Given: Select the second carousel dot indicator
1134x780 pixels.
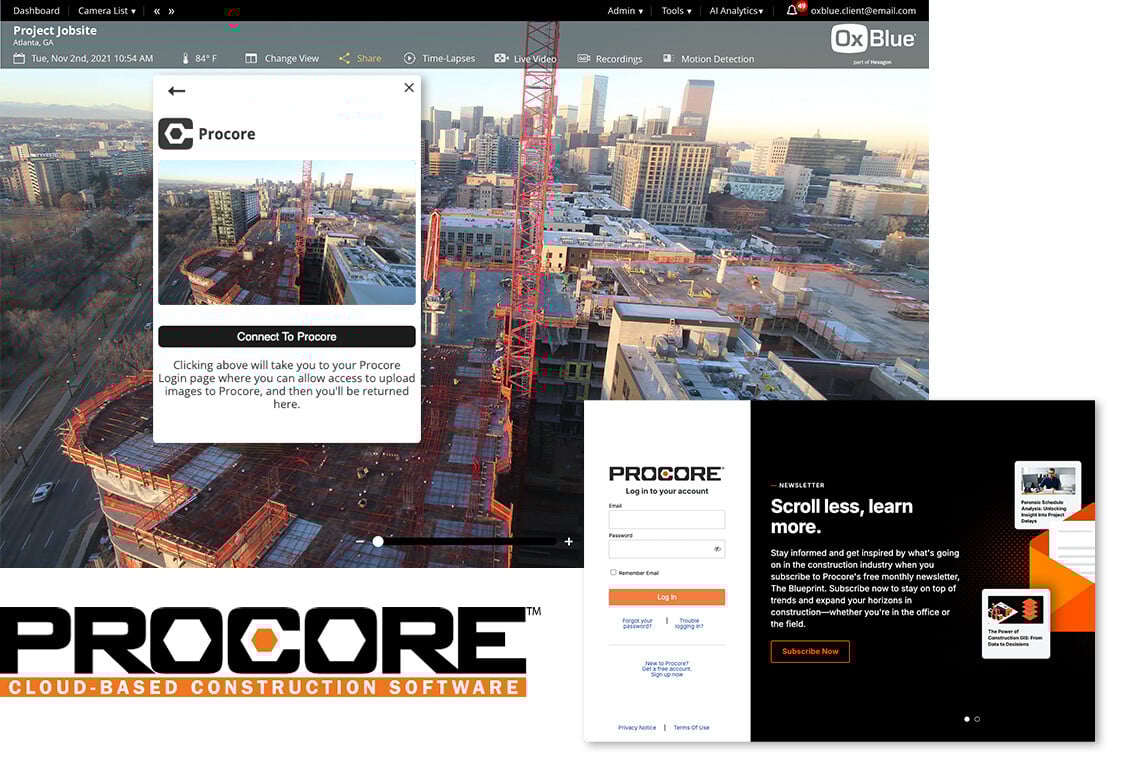Looking at the screenshot, I should click(977, 719).
